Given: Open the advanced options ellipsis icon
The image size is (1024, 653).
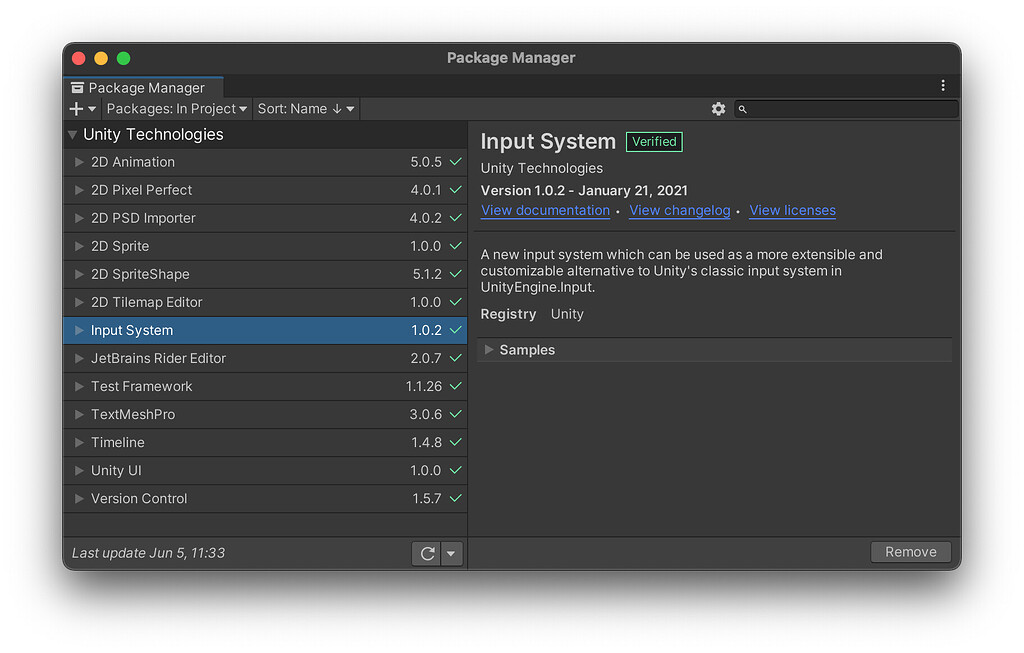Looking at the screenshot, I should 943,86.
